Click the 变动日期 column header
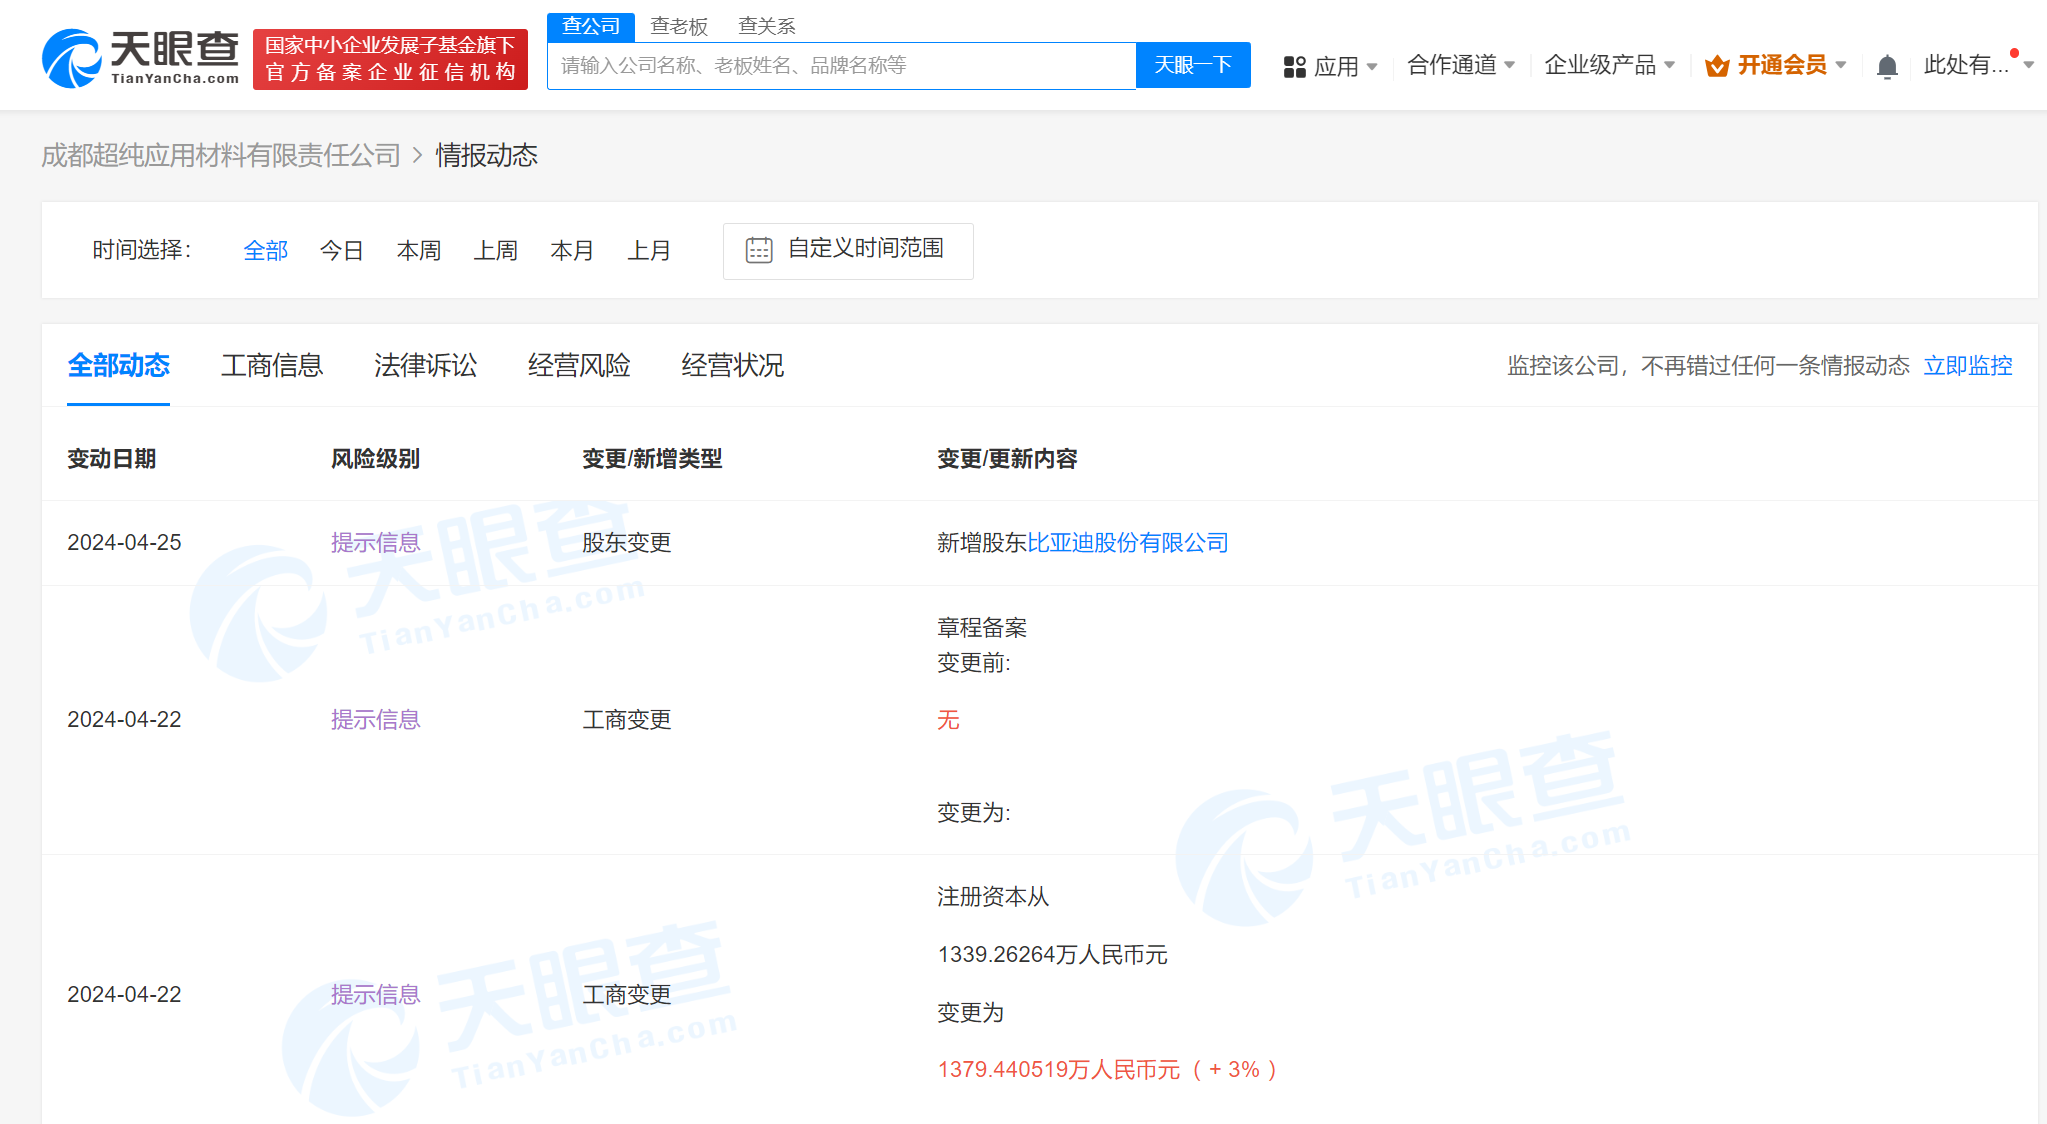2047x1124 pixels. tap(112, 459)
